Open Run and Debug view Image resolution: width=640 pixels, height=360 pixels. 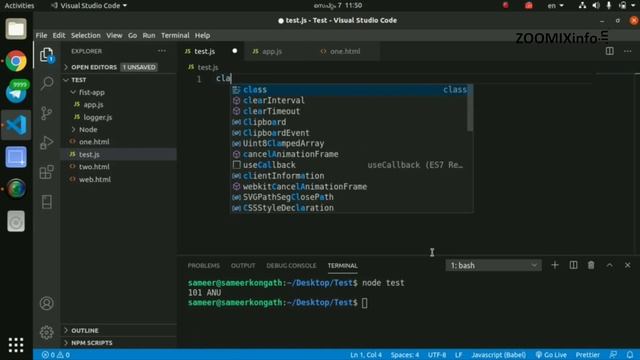(47, 142)
